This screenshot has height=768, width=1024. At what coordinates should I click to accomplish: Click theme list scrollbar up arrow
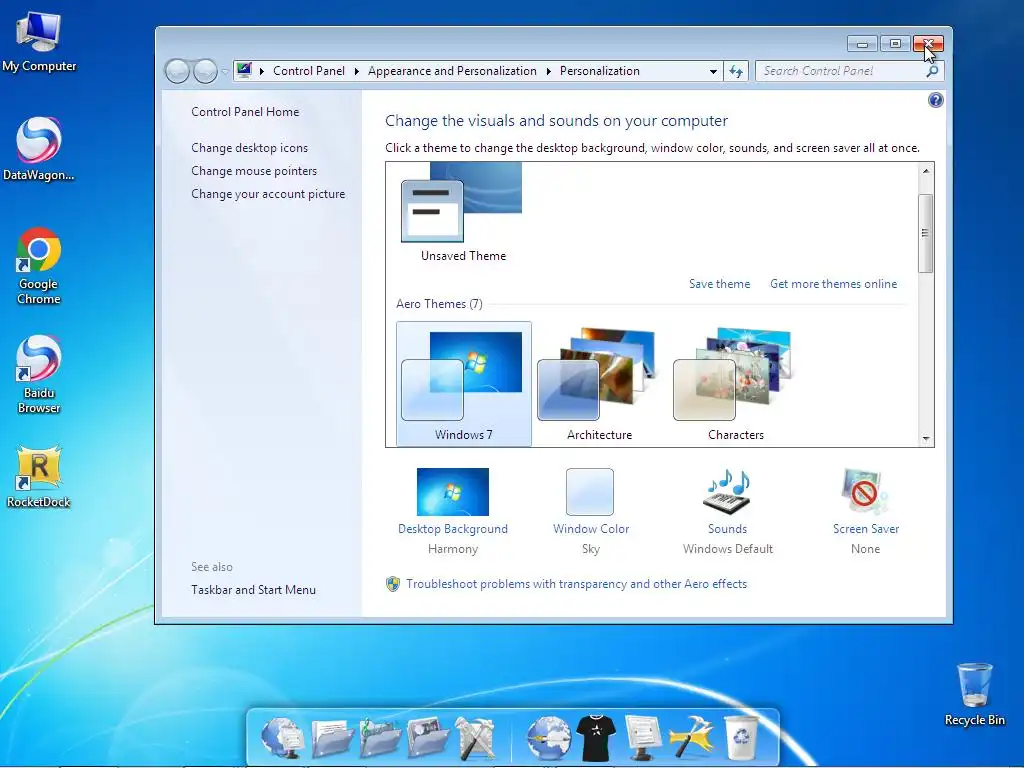tap(925, 171)
